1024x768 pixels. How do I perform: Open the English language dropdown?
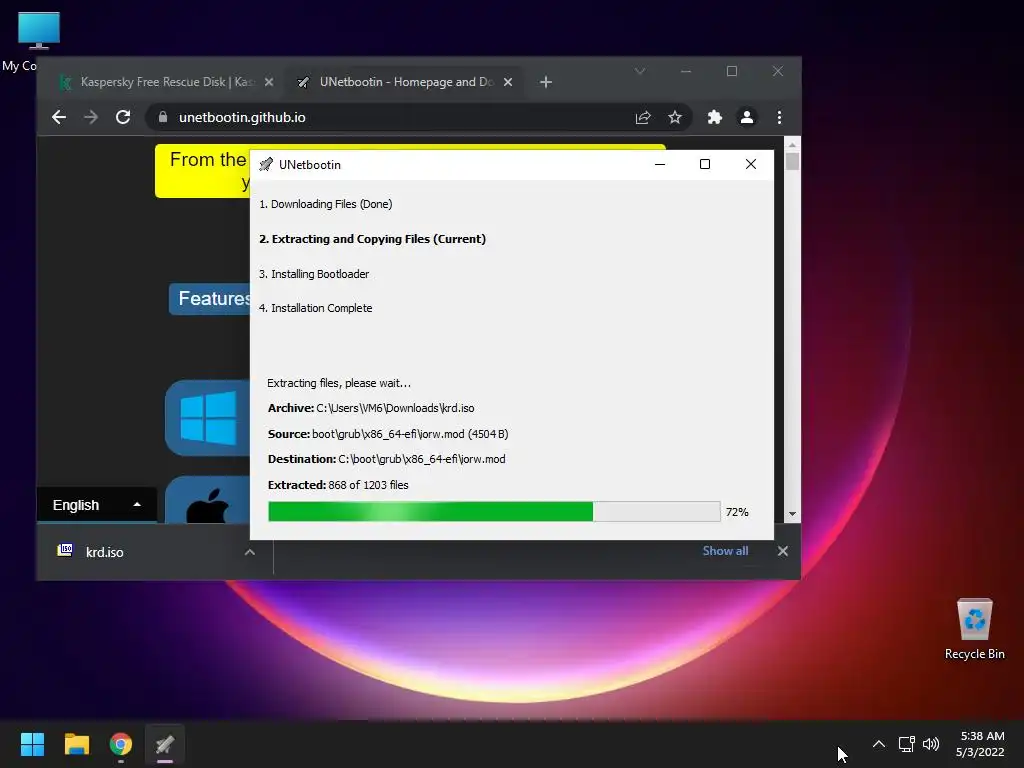[97, 505]
